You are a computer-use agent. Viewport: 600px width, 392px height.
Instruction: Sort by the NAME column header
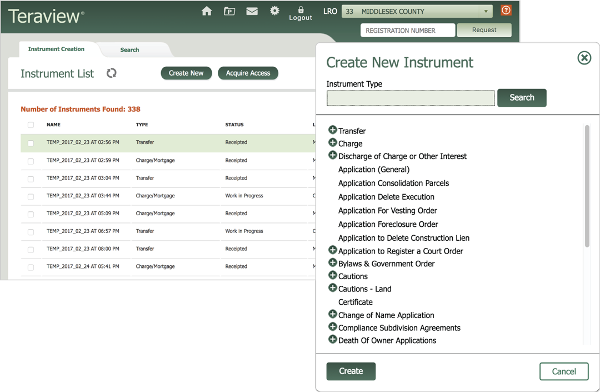tap(53, 124)
